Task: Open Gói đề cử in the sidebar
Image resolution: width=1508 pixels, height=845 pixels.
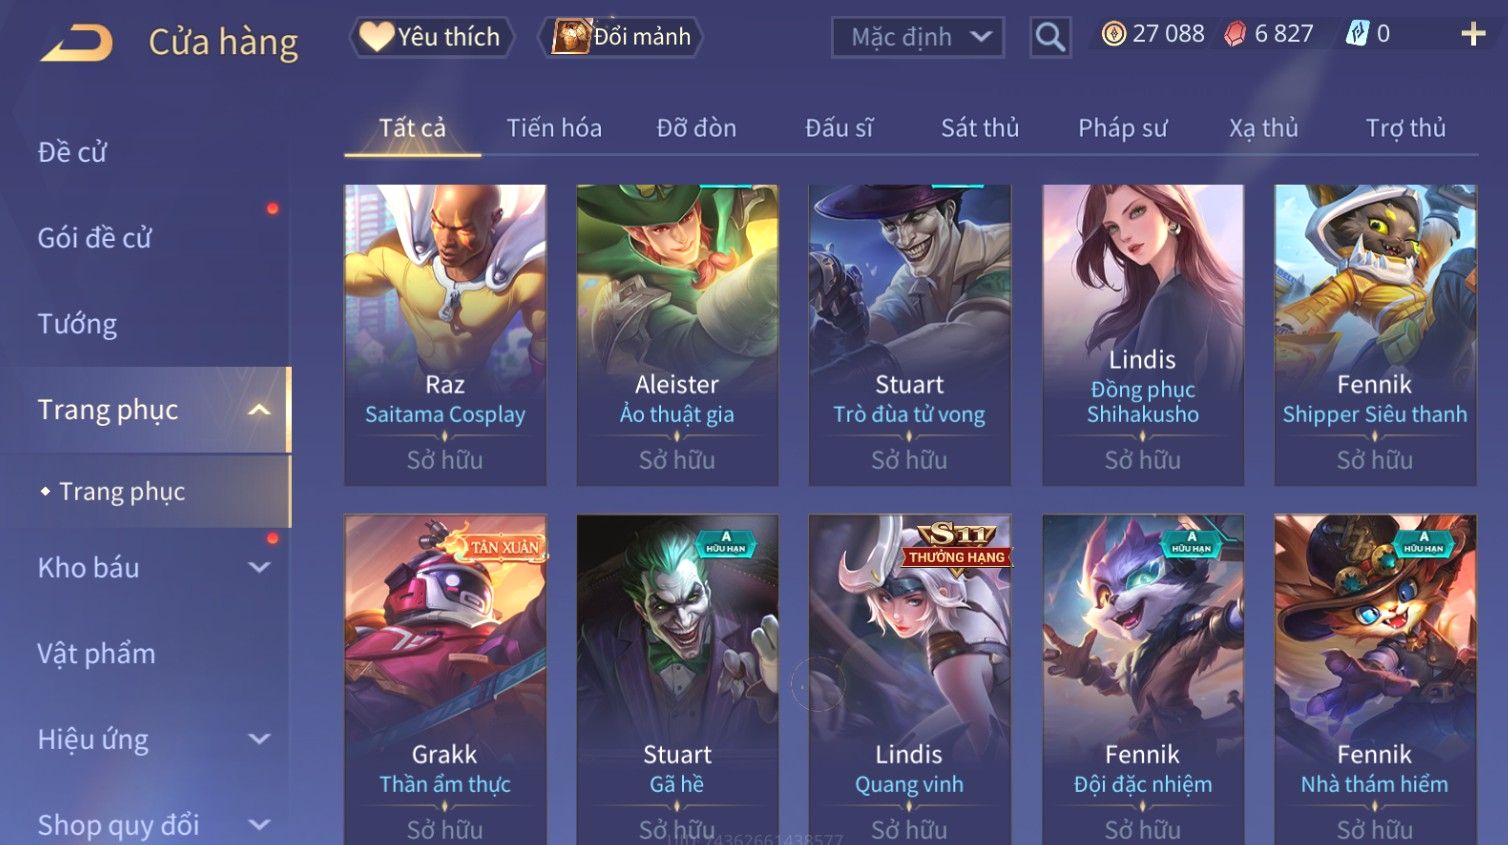Action: [x=95, y=238]
